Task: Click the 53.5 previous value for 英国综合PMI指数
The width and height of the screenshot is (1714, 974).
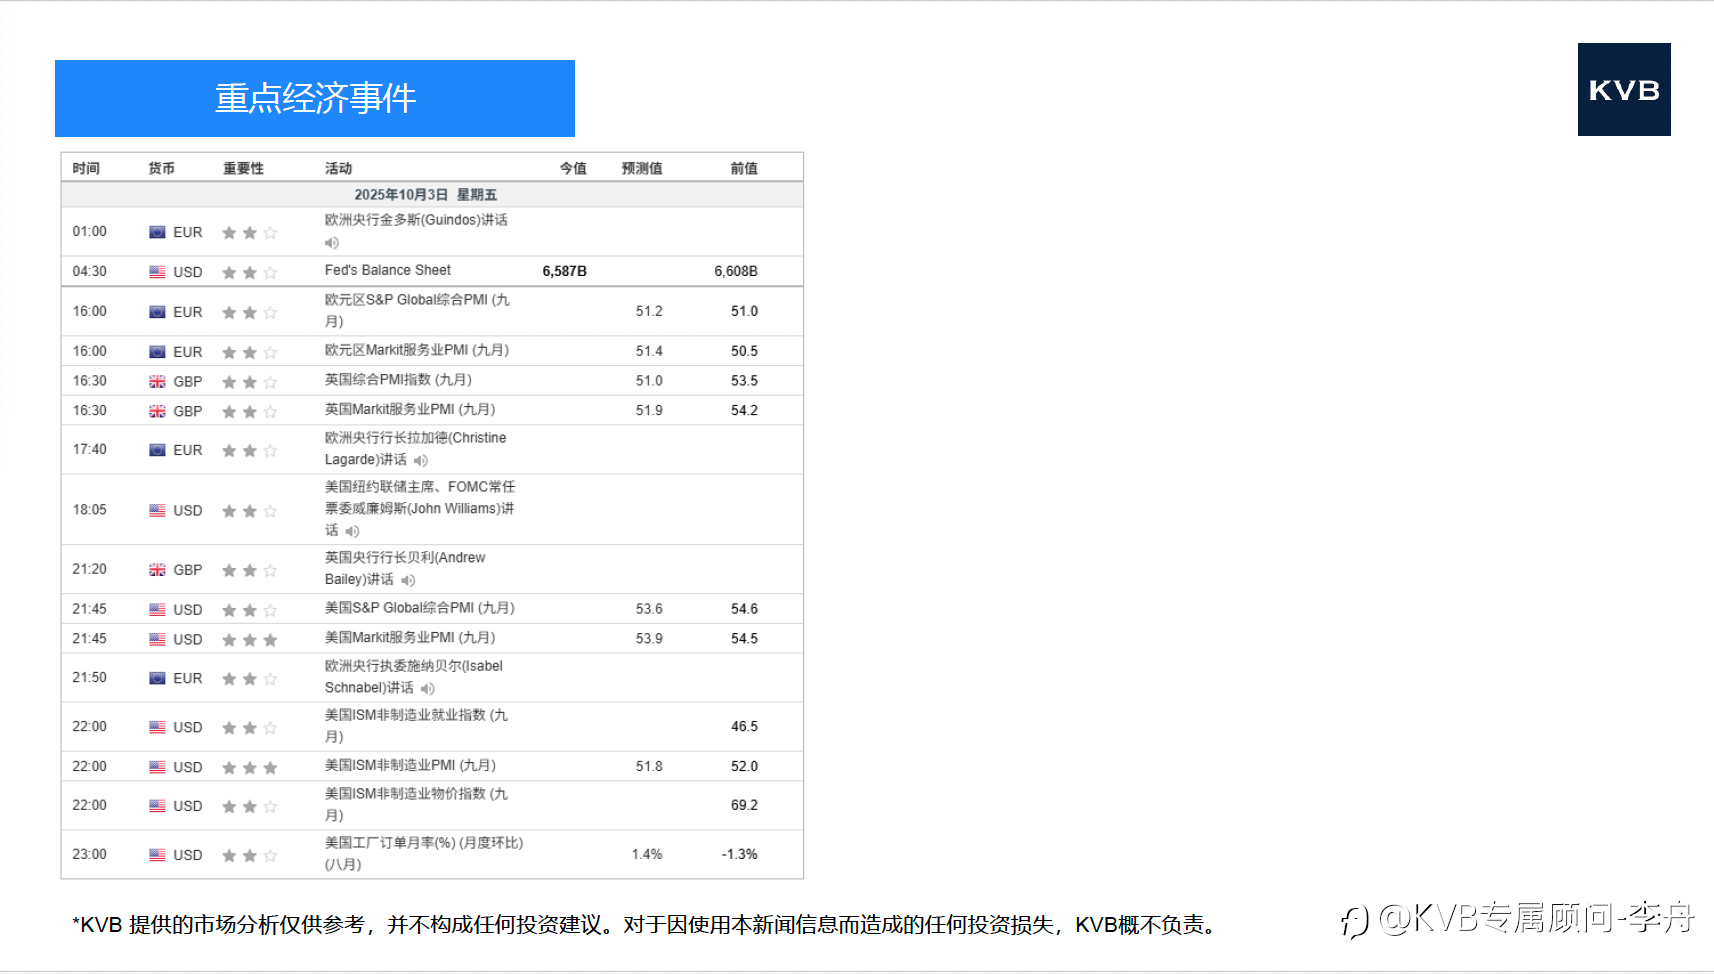Action: [744, 381]
